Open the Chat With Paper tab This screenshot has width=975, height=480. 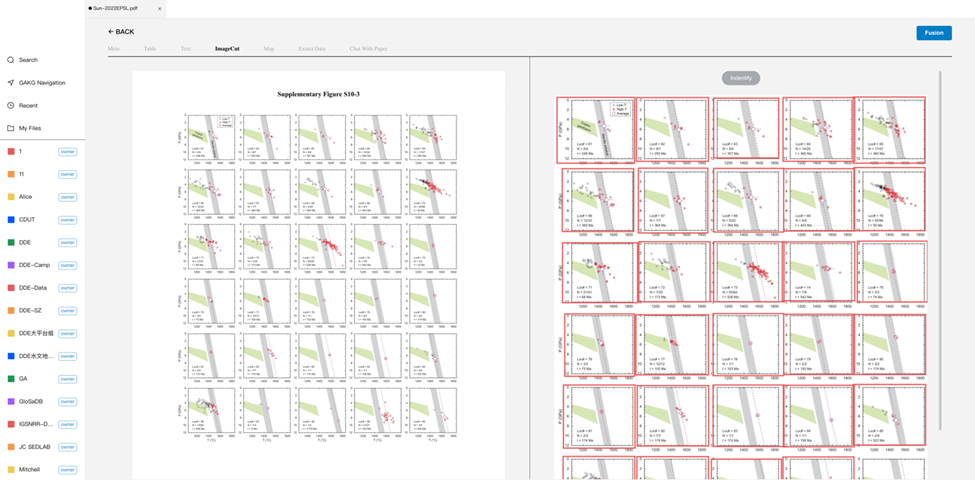click(368, 48)
